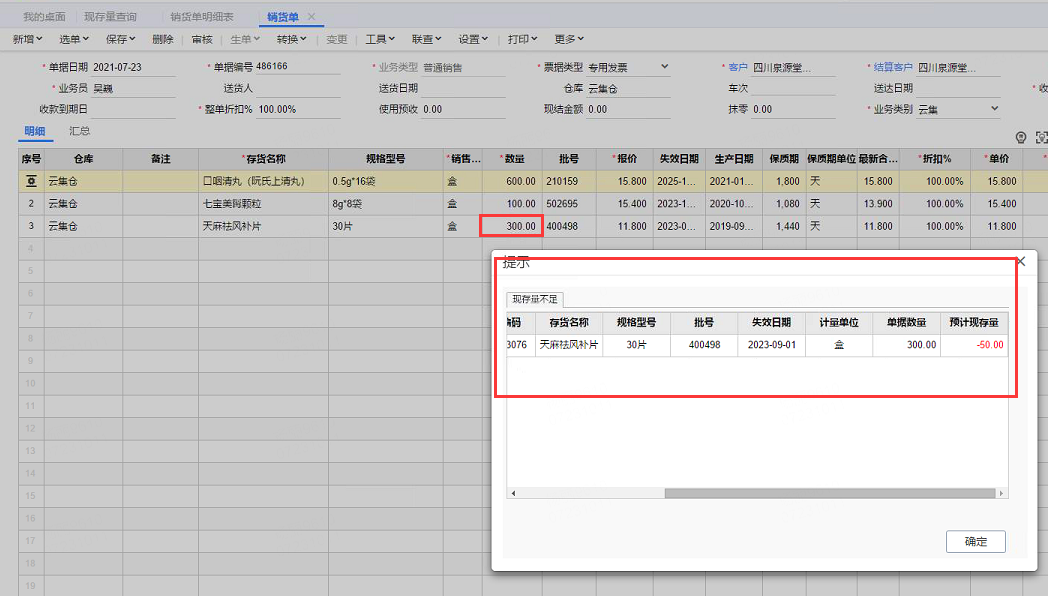Click the 确定 button

[x=976, y=541]
